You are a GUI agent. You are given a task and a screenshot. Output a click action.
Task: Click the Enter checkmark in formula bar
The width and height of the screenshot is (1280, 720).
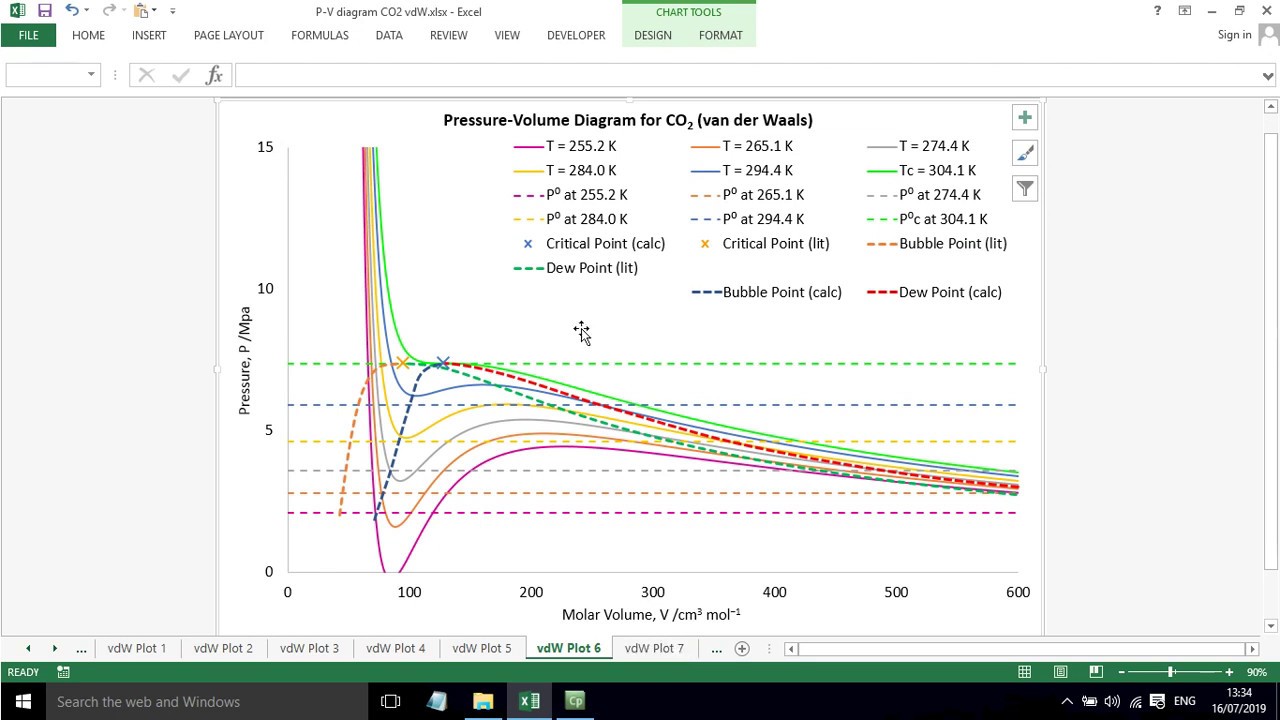[x=181, y=75]
